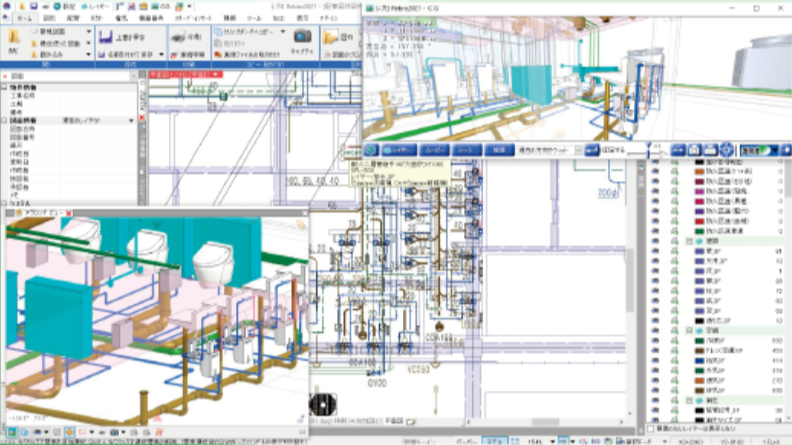The width and height of the screenshot is (792, 445).
Task: Toggle lock icon for the orange-swatch layer
Action: (x=674, y=171)
